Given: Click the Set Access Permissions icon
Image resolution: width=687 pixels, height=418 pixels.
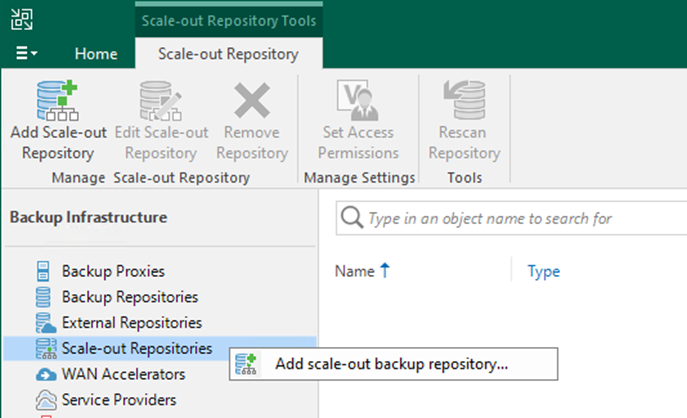Looking at the screenshot, I should click(x=358, y=100).
